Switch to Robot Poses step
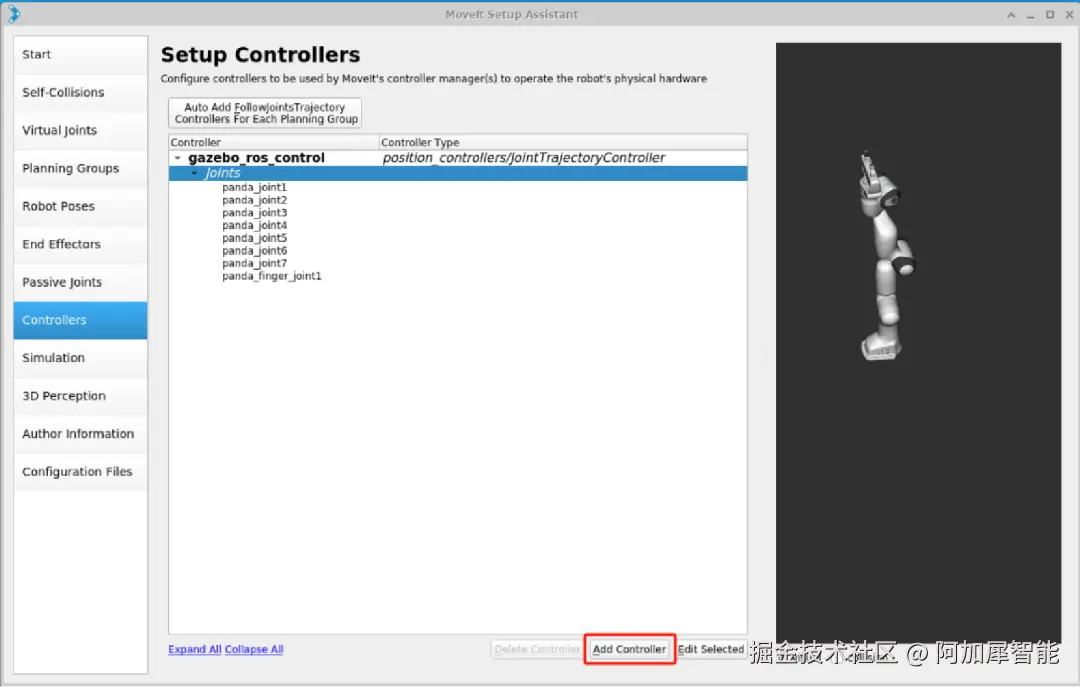1080x687 pixels. [x=80, y=206]
